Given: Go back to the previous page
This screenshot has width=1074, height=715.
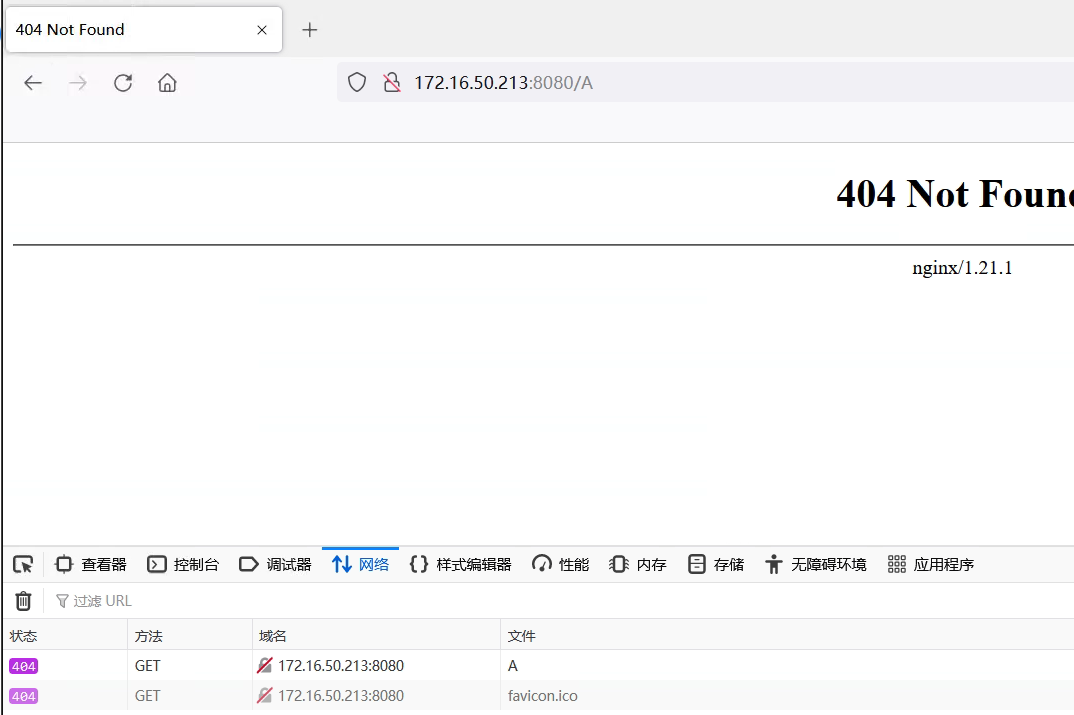Looking at the screenshot, I should click(x=33, y=83).
